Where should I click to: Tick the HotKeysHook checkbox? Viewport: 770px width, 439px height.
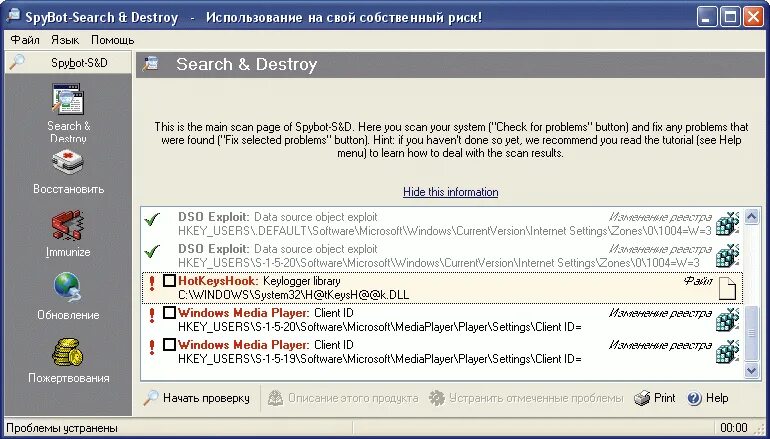coord(169,281)
